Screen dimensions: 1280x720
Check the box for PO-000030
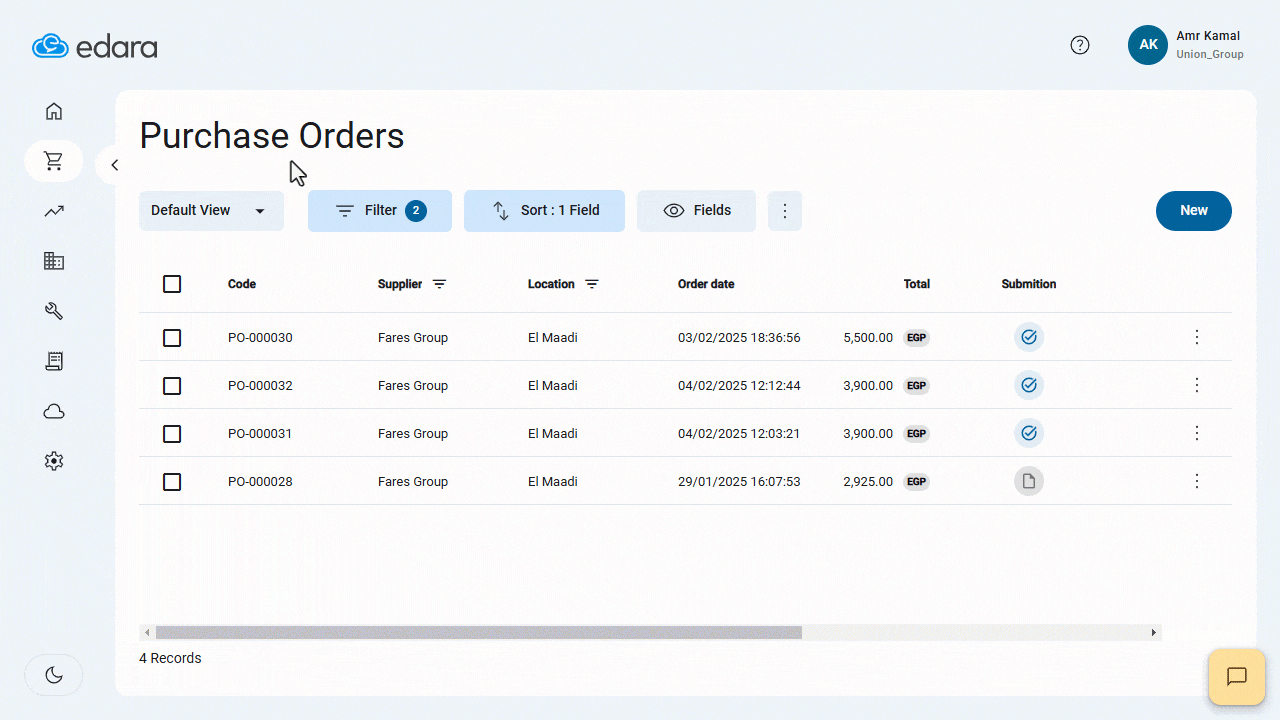tap(172, 338)
